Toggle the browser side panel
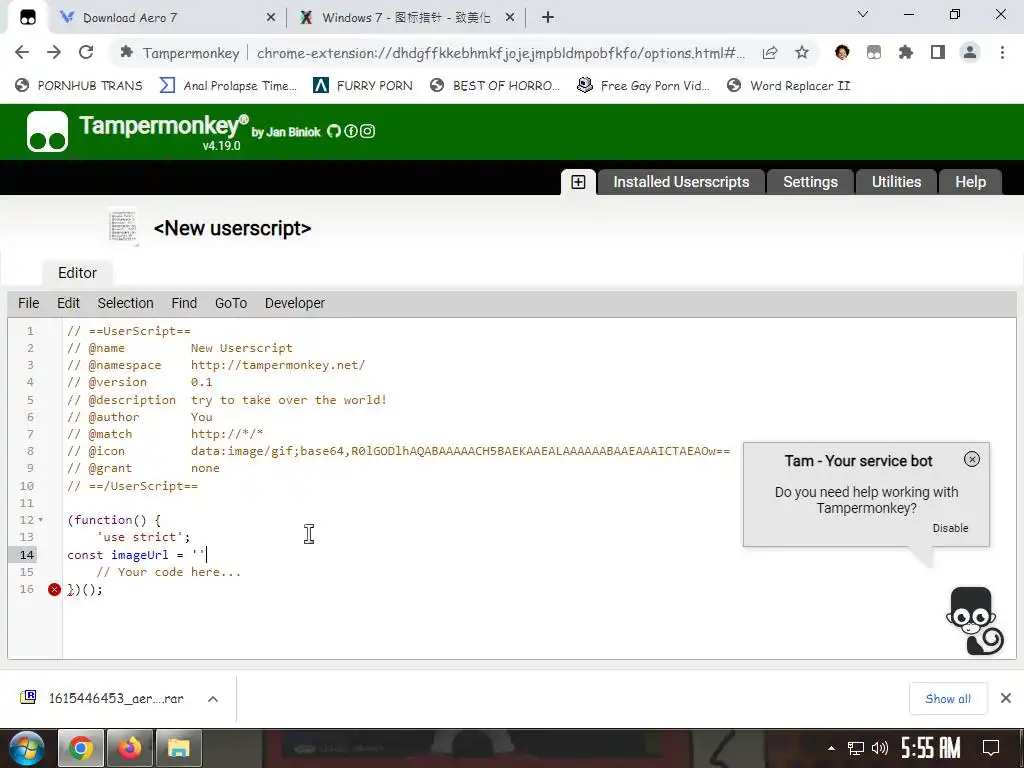 pos(938,52)
